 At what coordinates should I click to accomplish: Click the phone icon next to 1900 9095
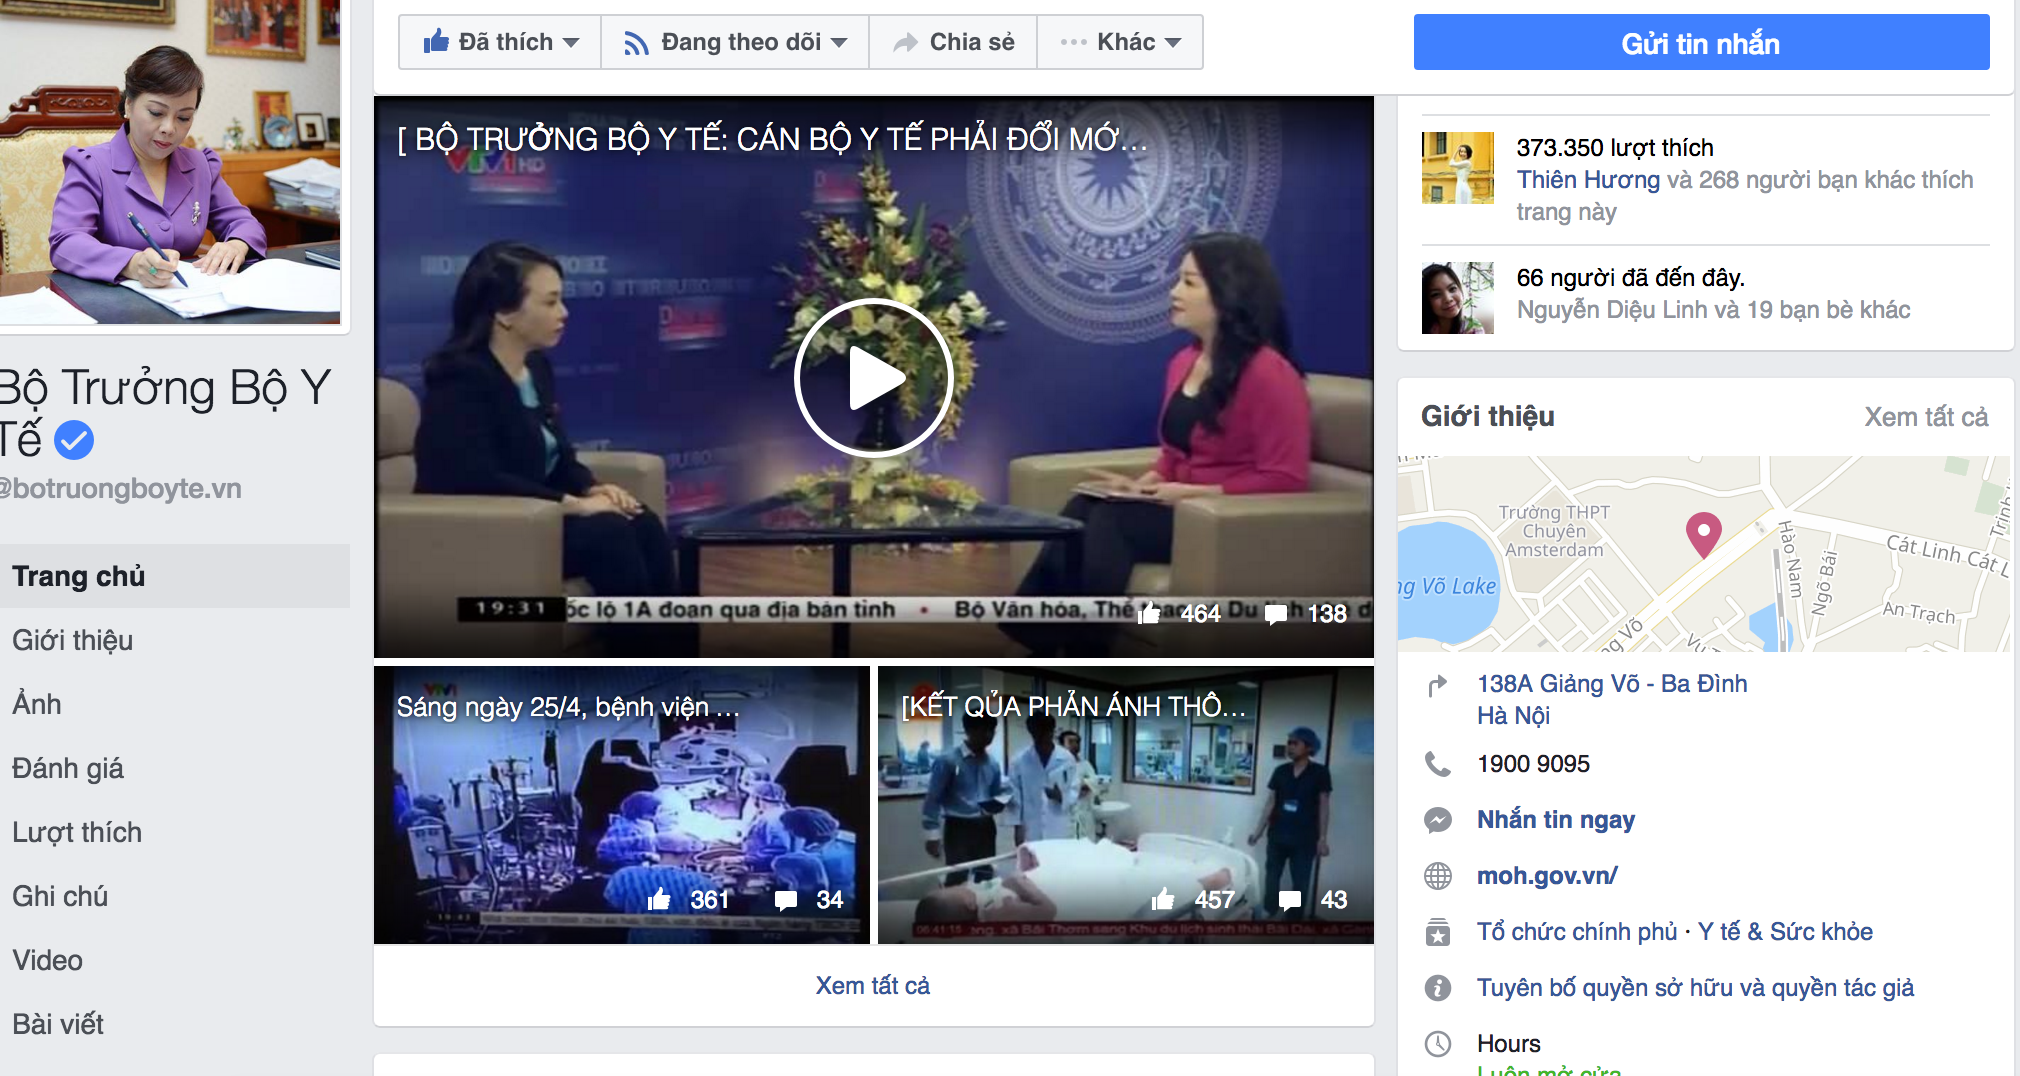point(1437,764)
